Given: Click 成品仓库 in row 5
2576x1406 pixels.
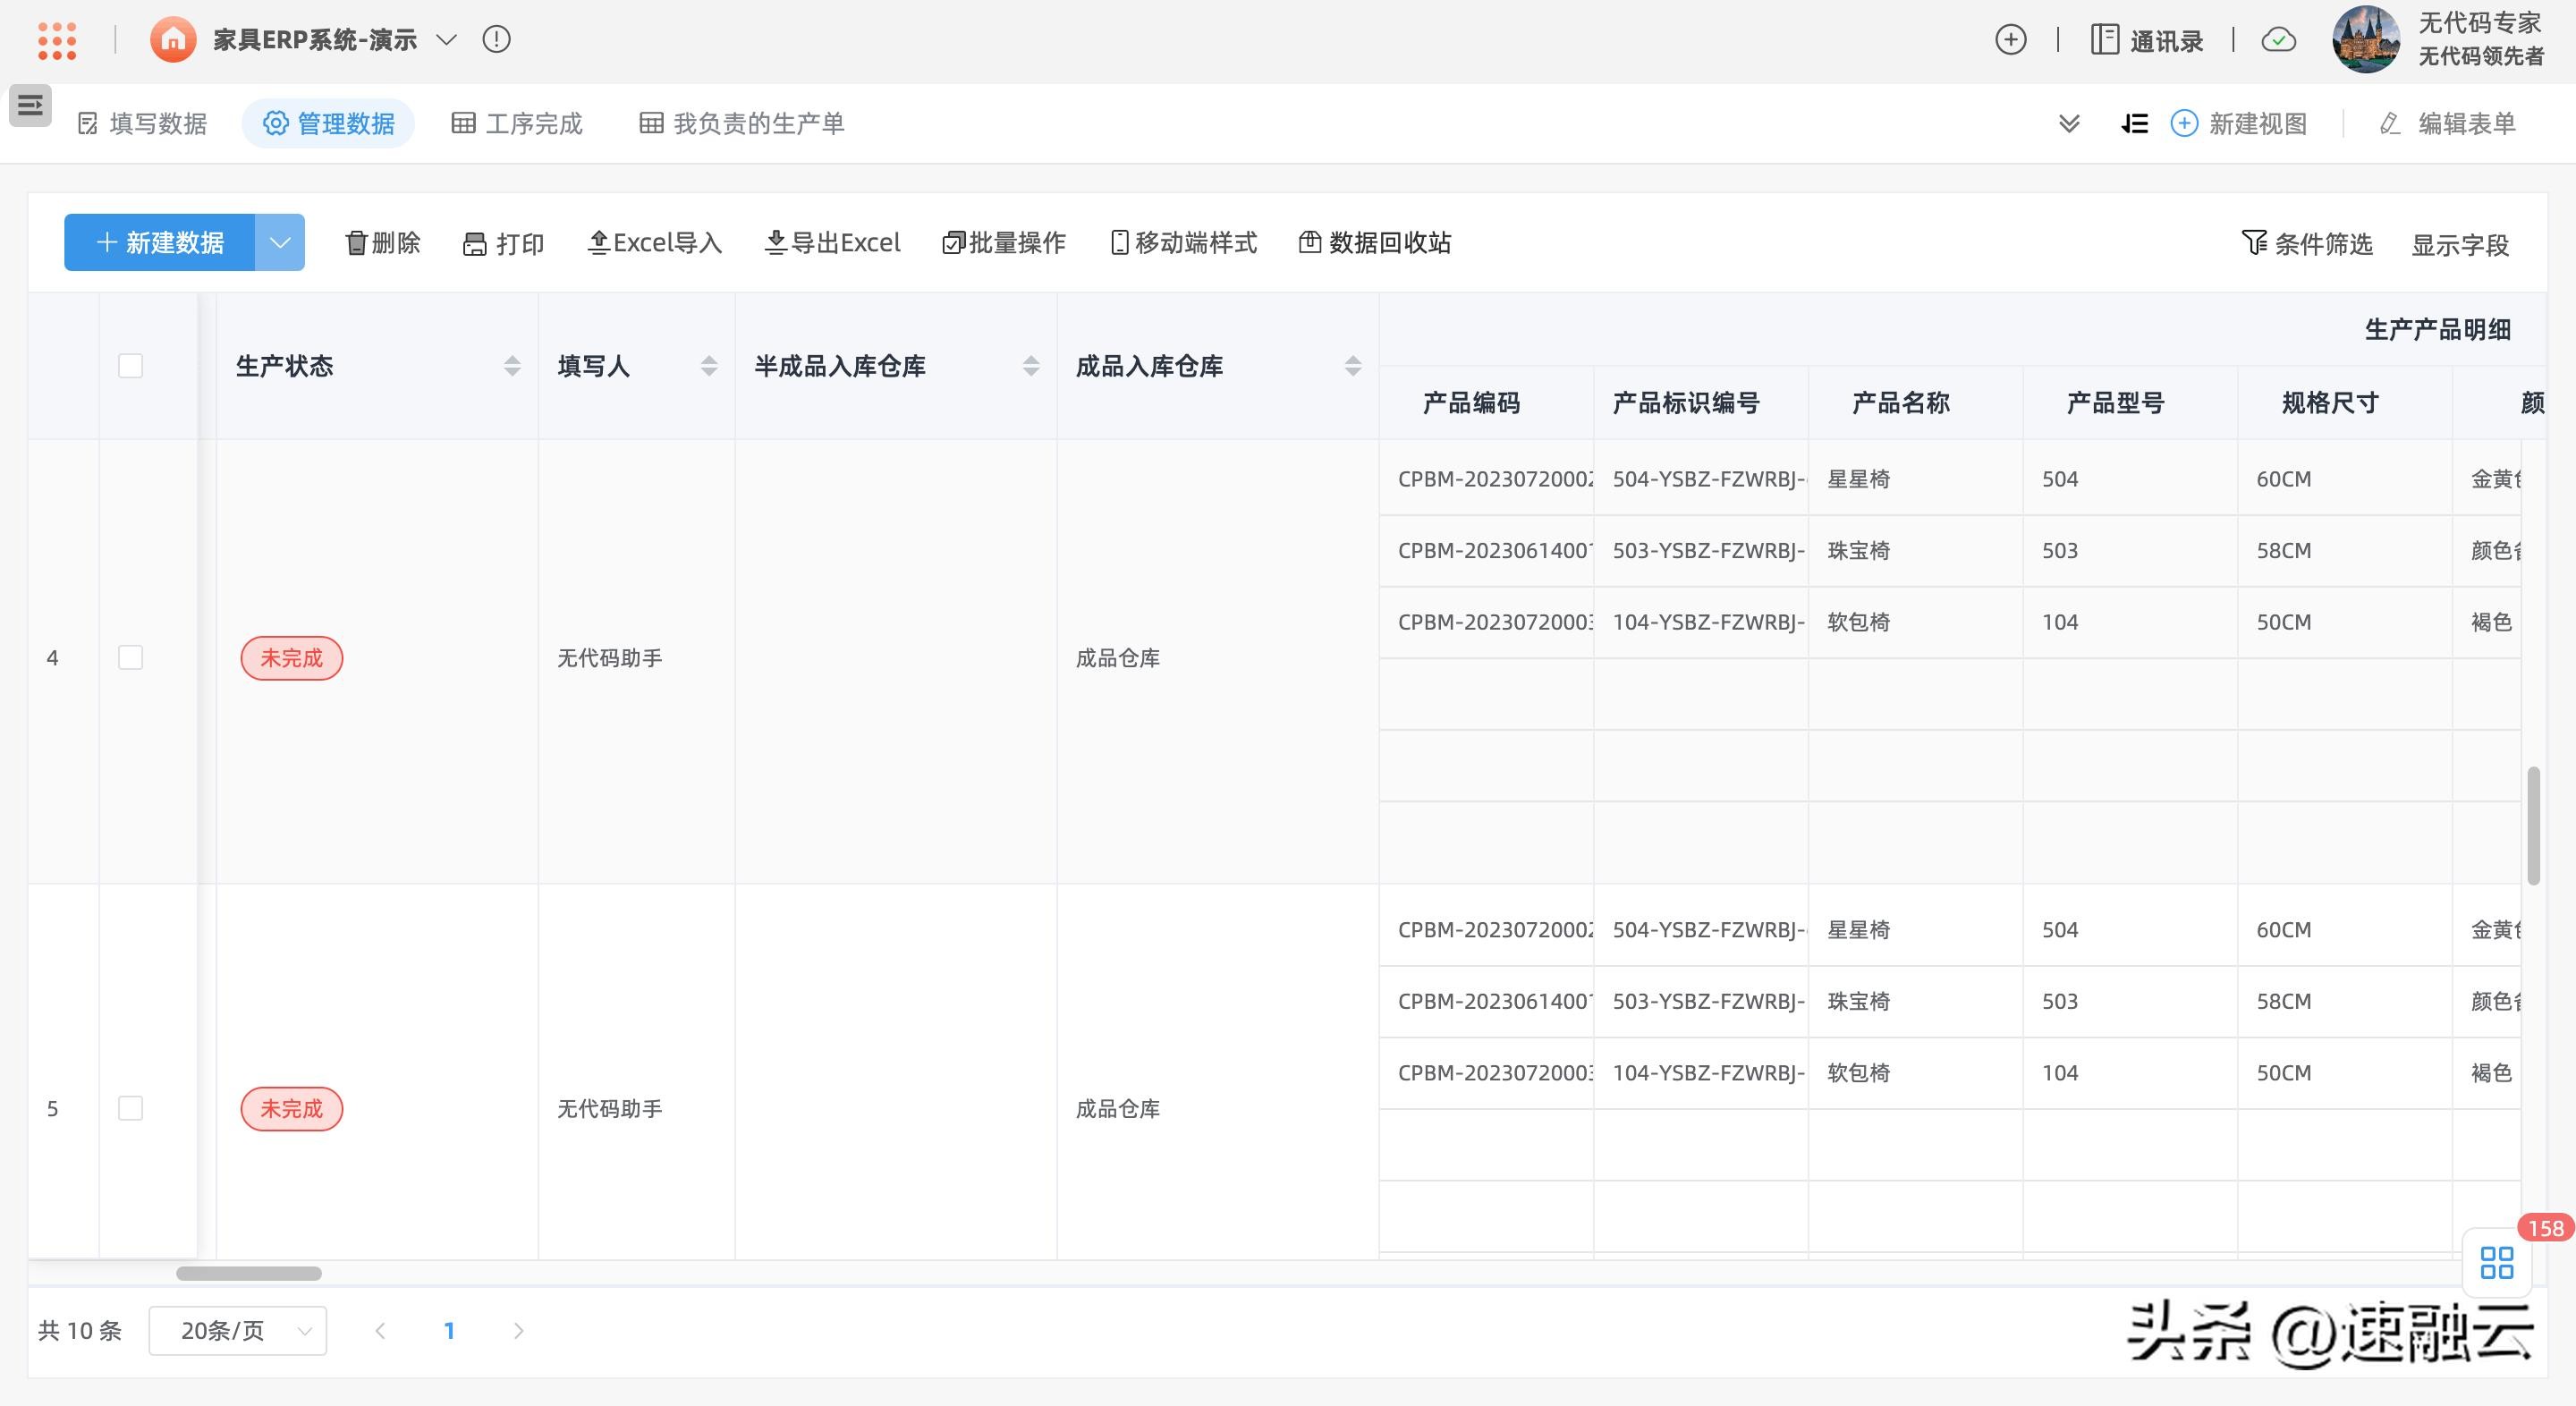Looking at the screenshot, I should tap(1118, 1109).
